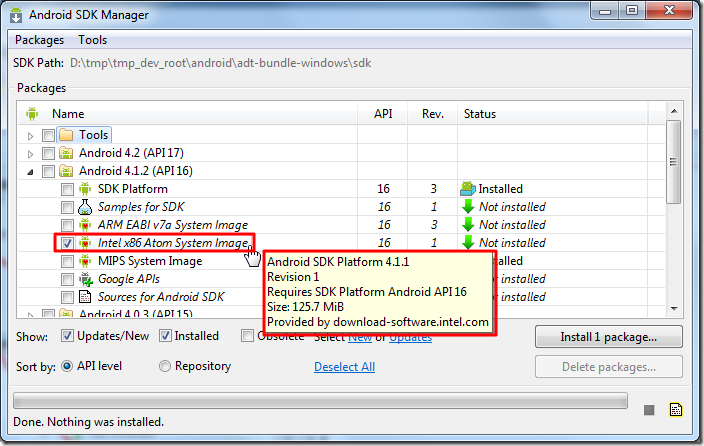Disable the Installed show filter
Screen dimensions: 704x446
click(165, 336)
